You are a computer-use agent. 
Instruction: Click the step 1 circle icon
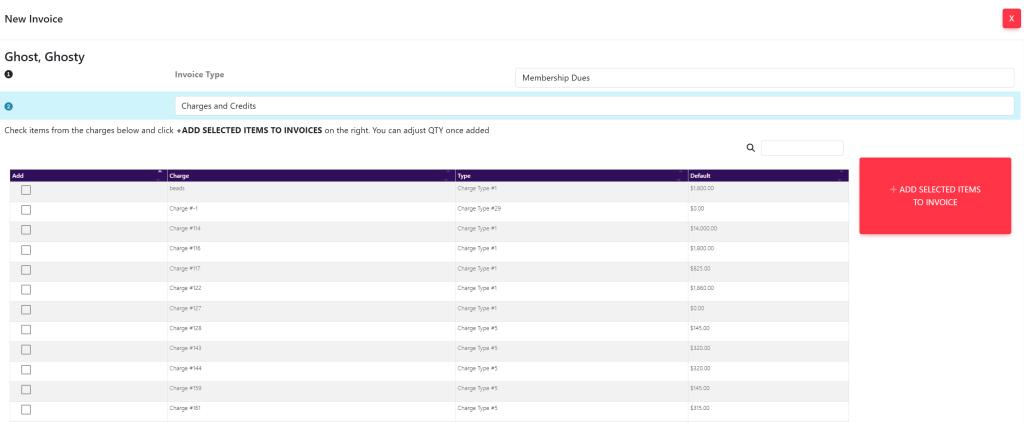[x=9, y=75]
